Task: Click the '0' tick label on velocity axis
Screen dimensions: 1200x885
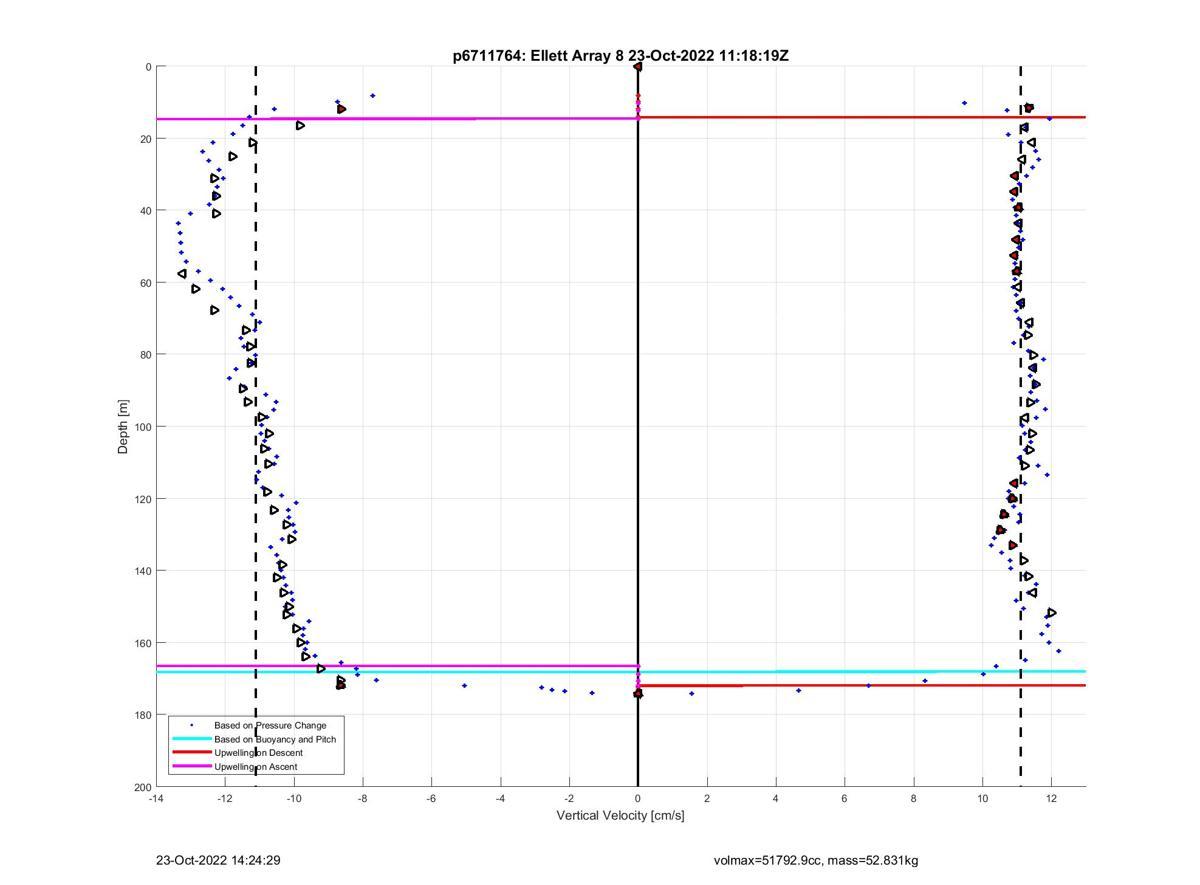Action: [x=638, y=798]
